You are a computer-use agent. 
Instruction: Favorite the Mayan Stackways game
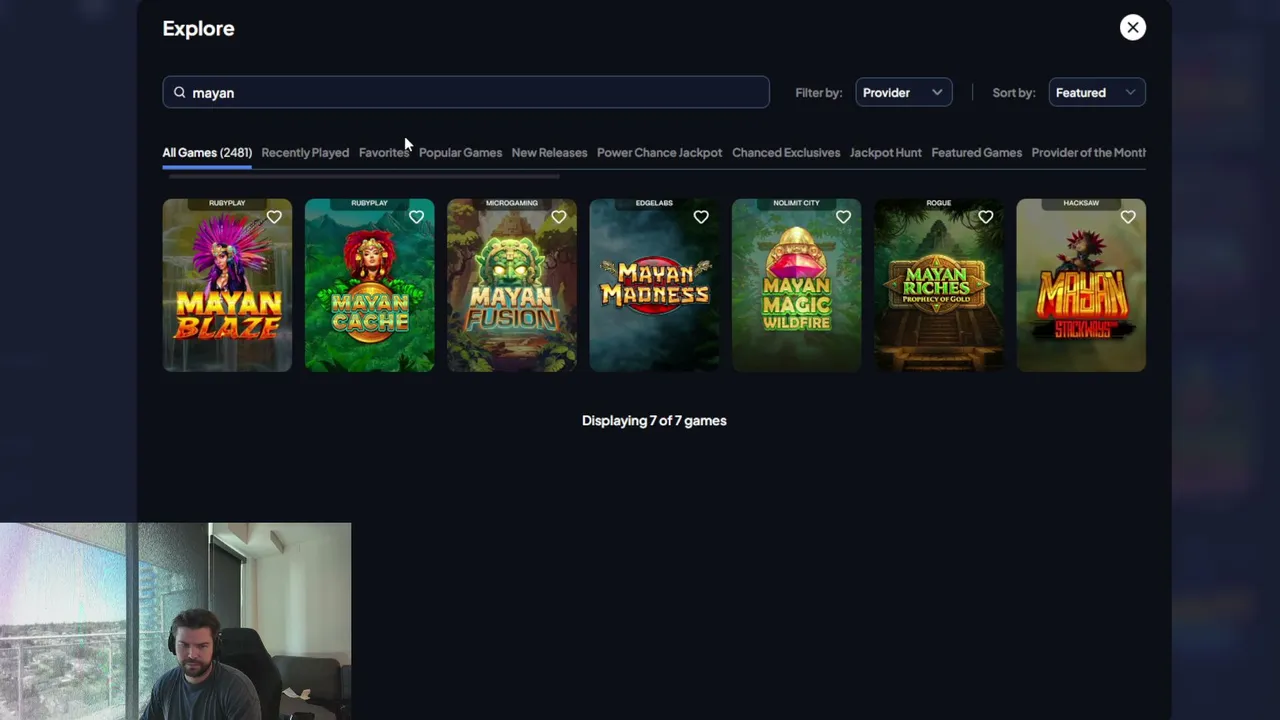click(1128, 217)
